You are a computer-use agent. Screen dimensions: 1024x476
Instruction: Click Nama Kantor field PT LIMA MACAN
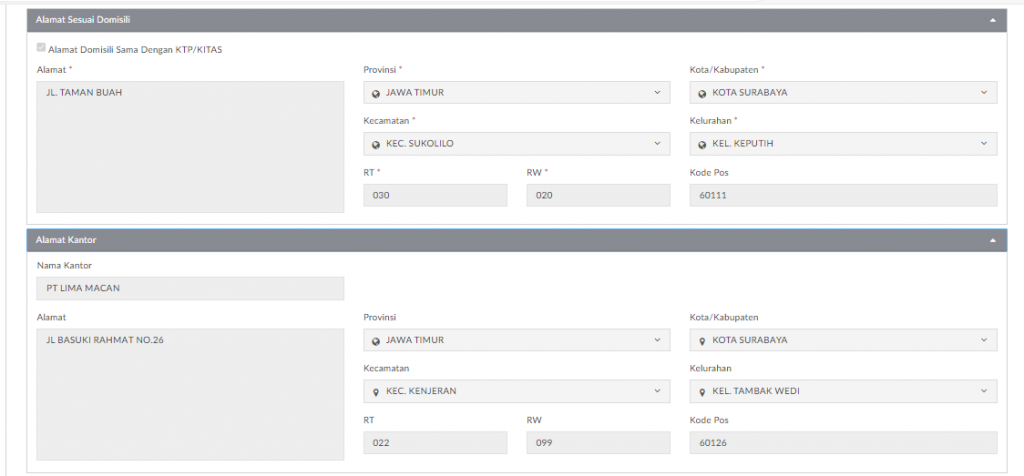[x=190, y=288]
